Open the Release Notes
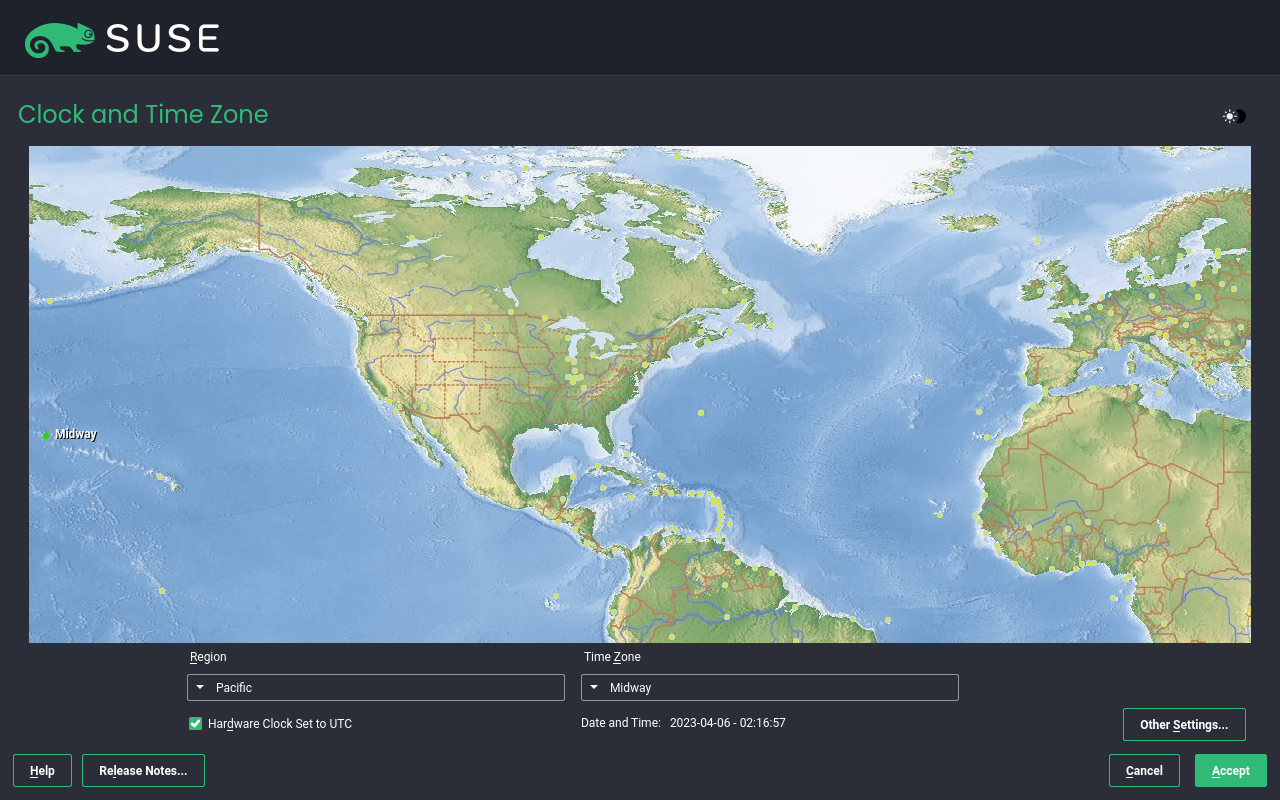 coord(143,771)
